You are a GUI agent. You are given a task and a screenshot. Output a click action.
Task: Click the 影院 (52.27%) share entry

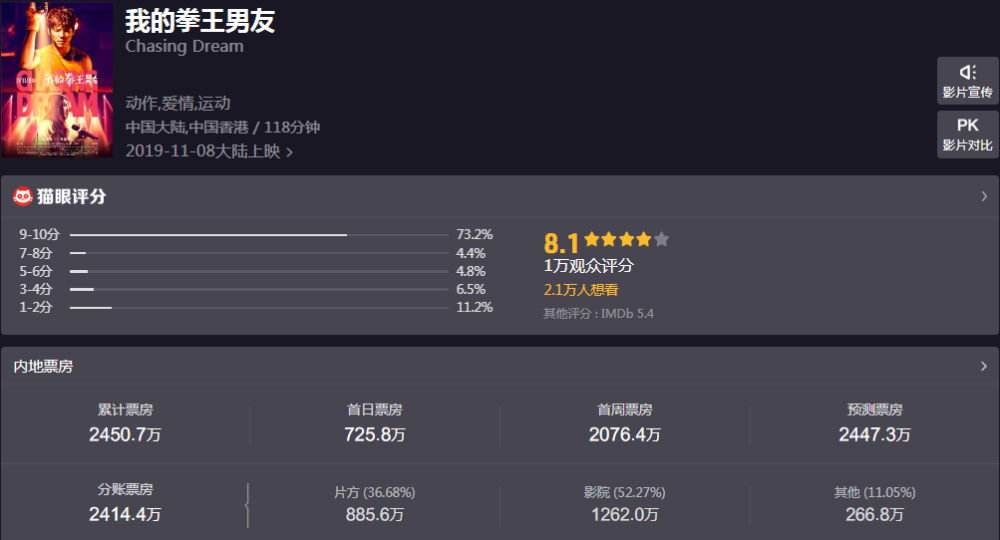point(625,504)
